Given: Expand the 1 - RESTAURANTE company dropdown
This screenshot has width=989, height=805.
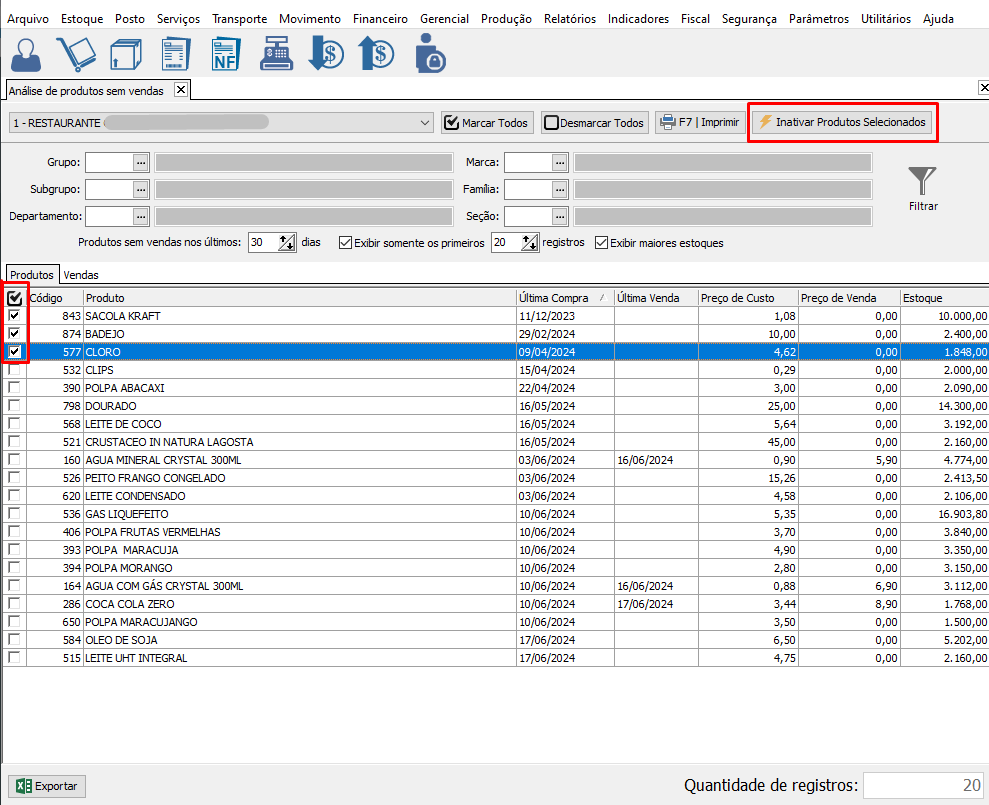Looking at the screenshot, I should 425,123.
